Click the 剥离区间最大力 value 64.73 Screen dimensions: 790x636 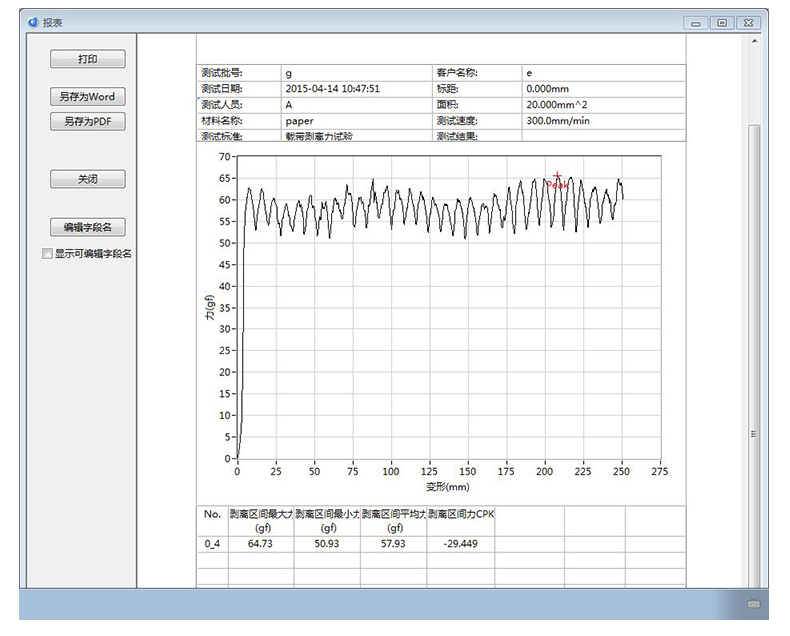click(260, 543)
